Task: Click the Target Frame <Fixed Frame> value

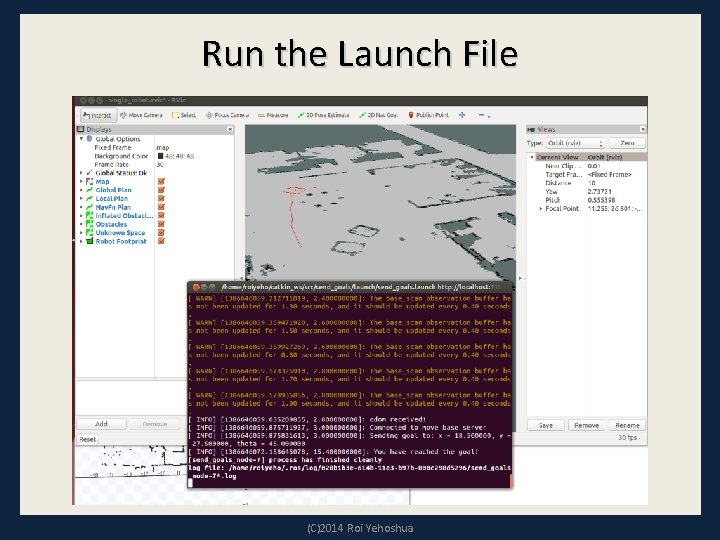Action: (609, 174)
